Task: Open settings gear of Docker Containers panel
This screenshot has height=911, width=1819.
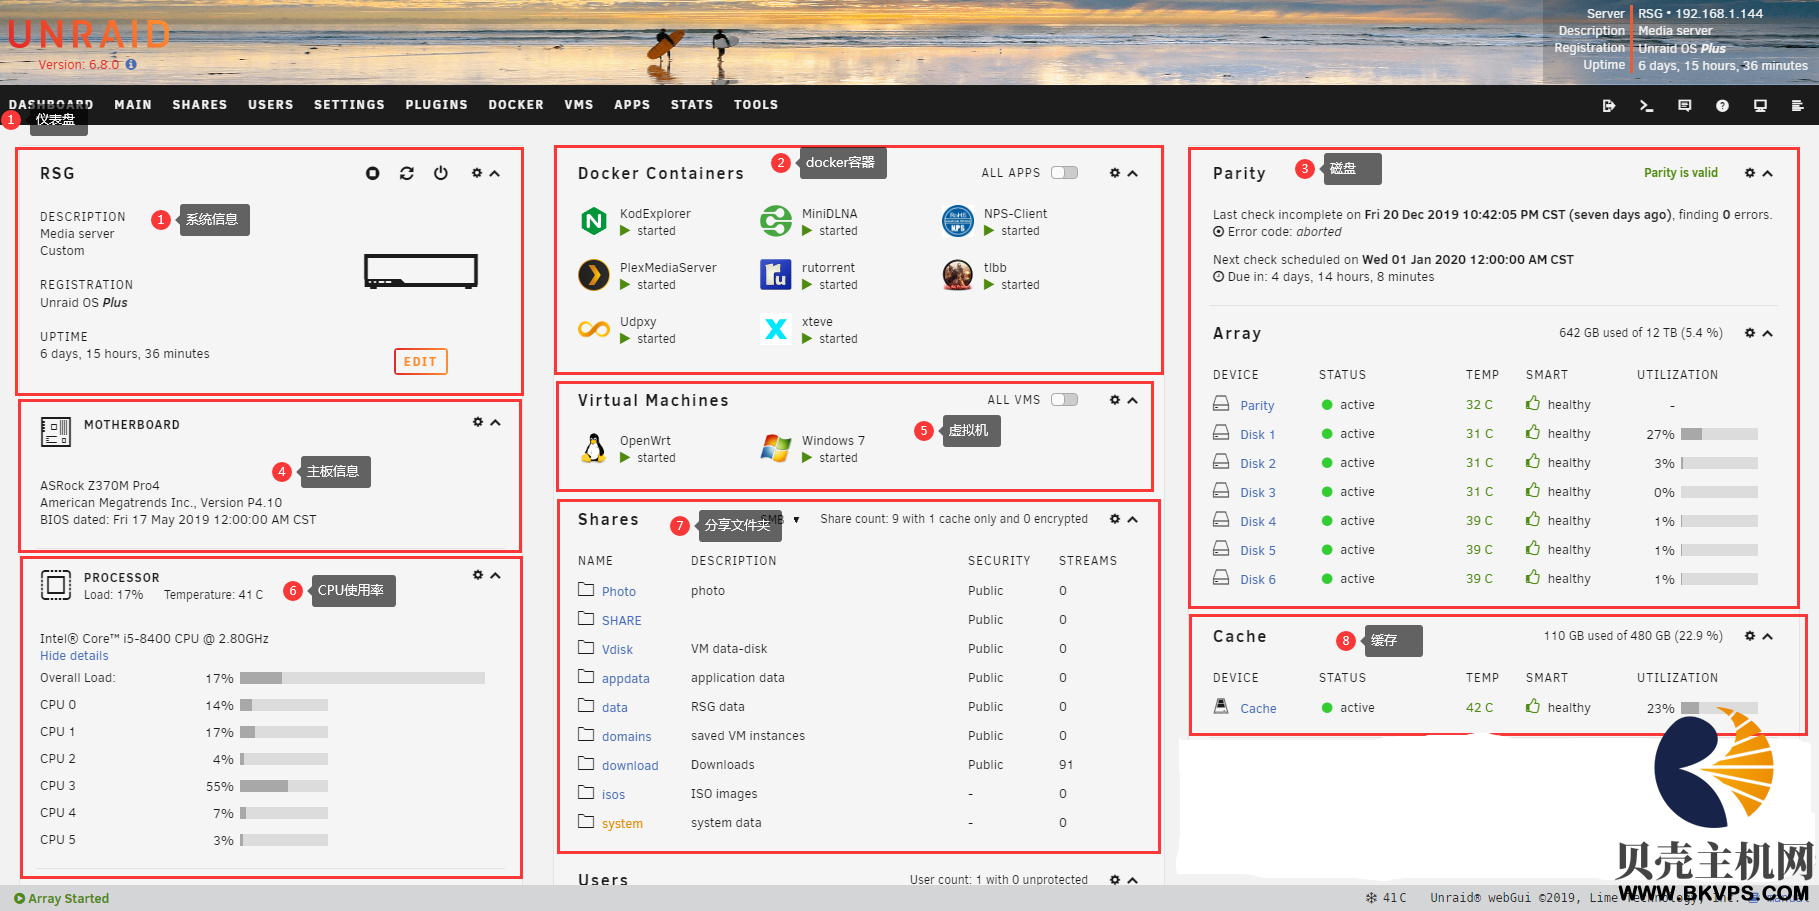Action: point(1115,173)
